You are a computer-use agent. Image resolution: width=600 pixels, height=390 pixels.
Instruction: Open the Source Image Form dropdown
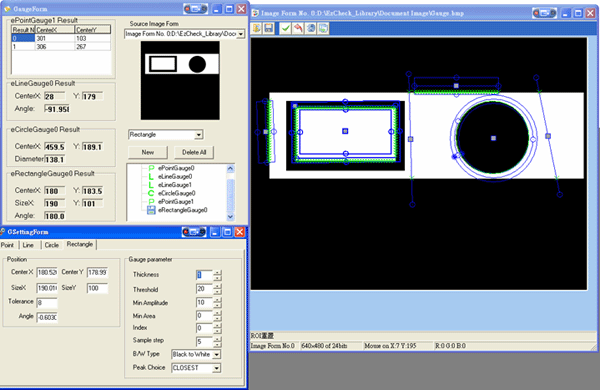(241, 34)
